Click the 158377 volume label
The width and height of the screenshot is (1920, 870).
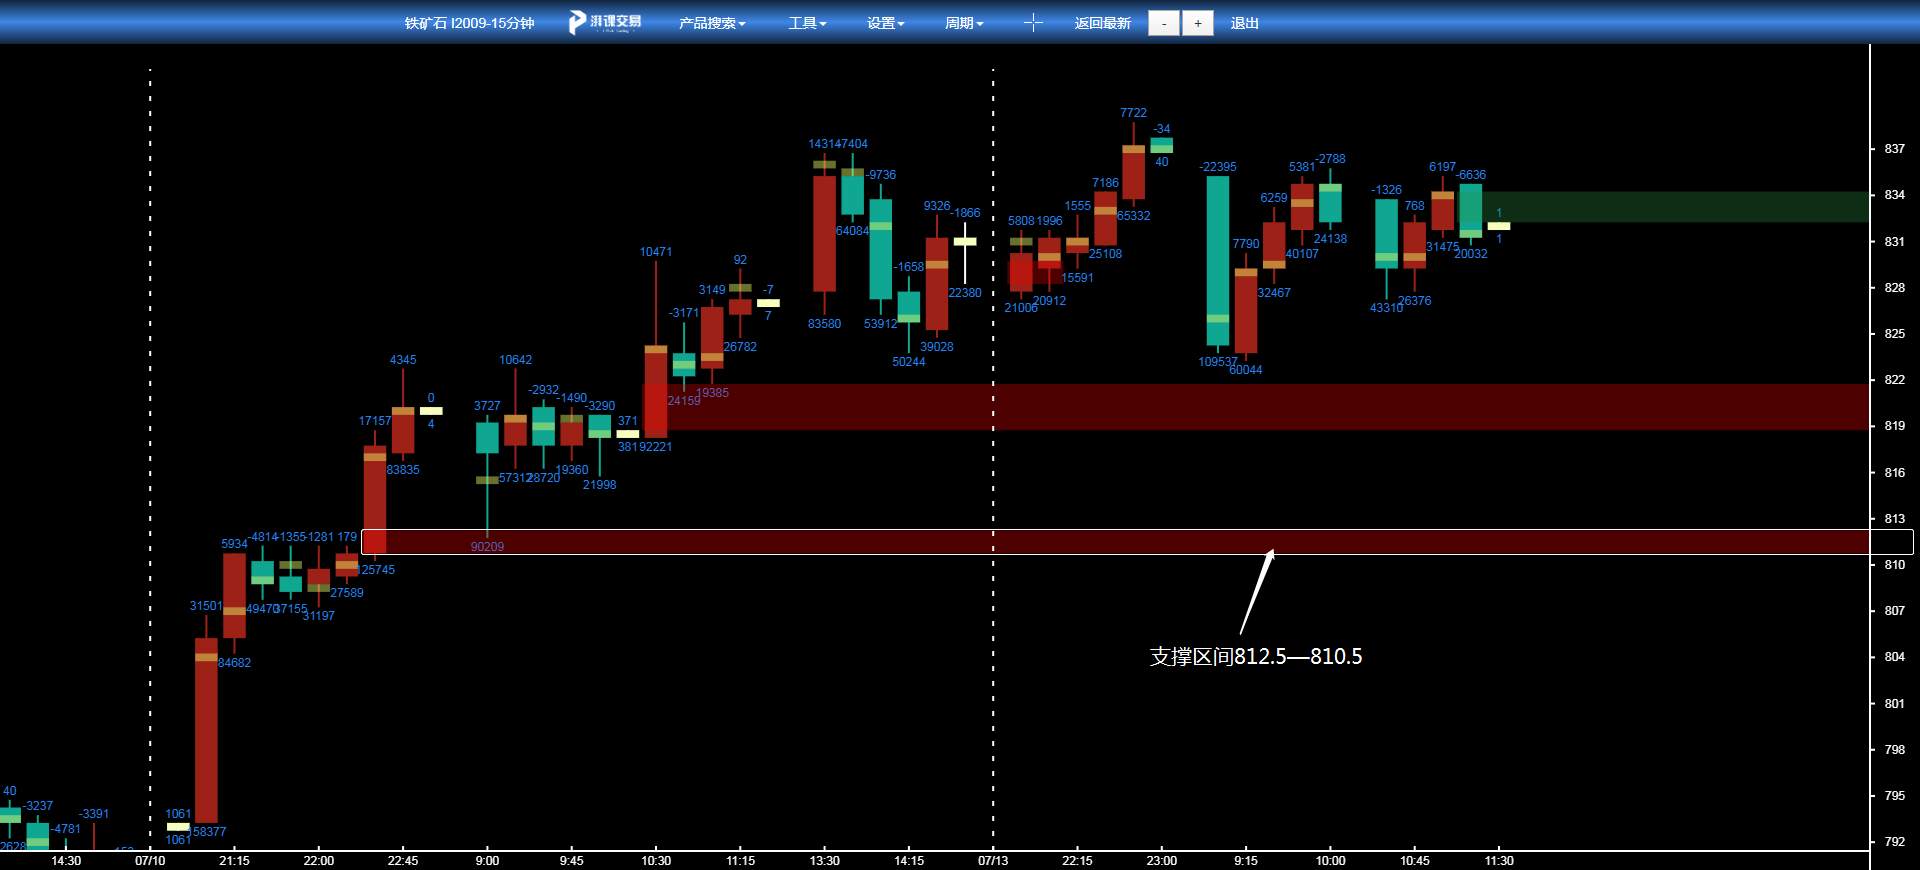click(x=207, y=832)
